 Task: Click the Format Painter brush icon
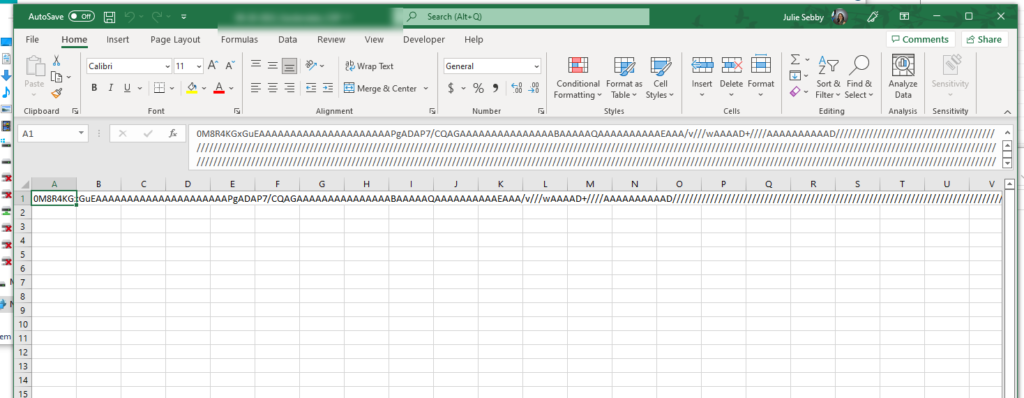coord(56,93)
